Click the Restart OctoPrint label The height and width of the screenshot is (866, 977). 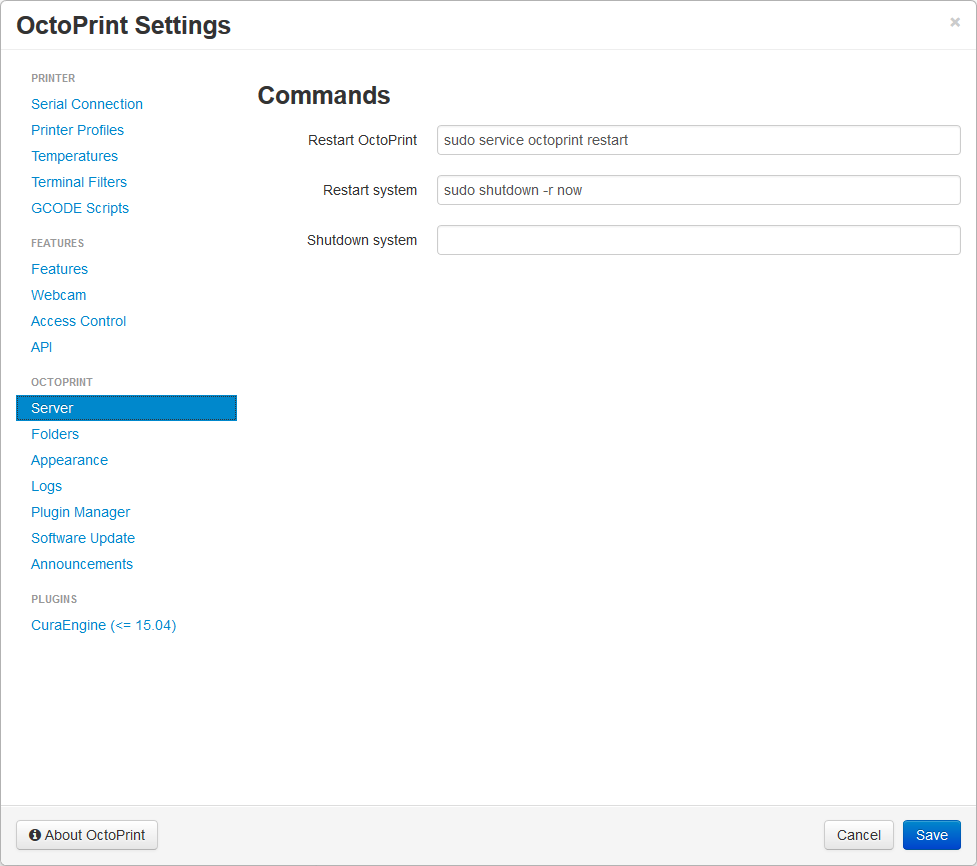pyautogui.click(x=363, y=140)
